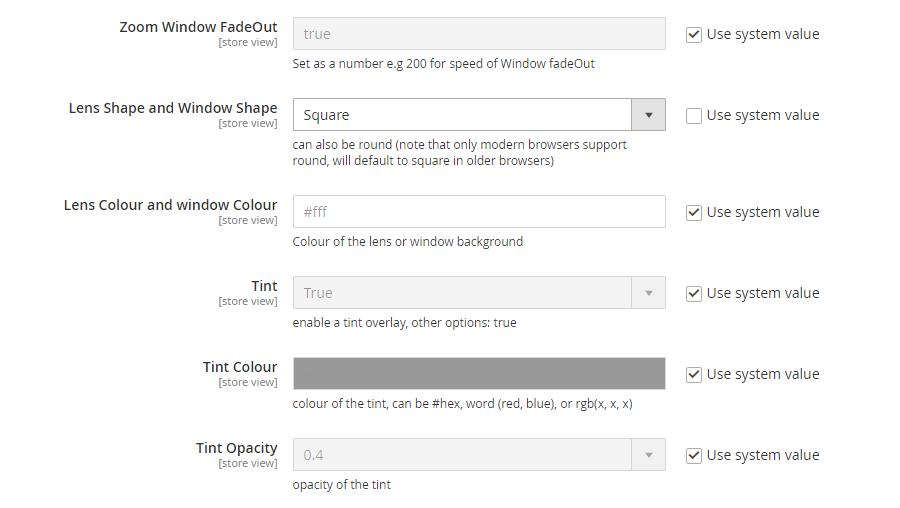Viewport: 900px width, 508px height.
Task: Toggle Use system value for Tint
Action: point(693,293)
